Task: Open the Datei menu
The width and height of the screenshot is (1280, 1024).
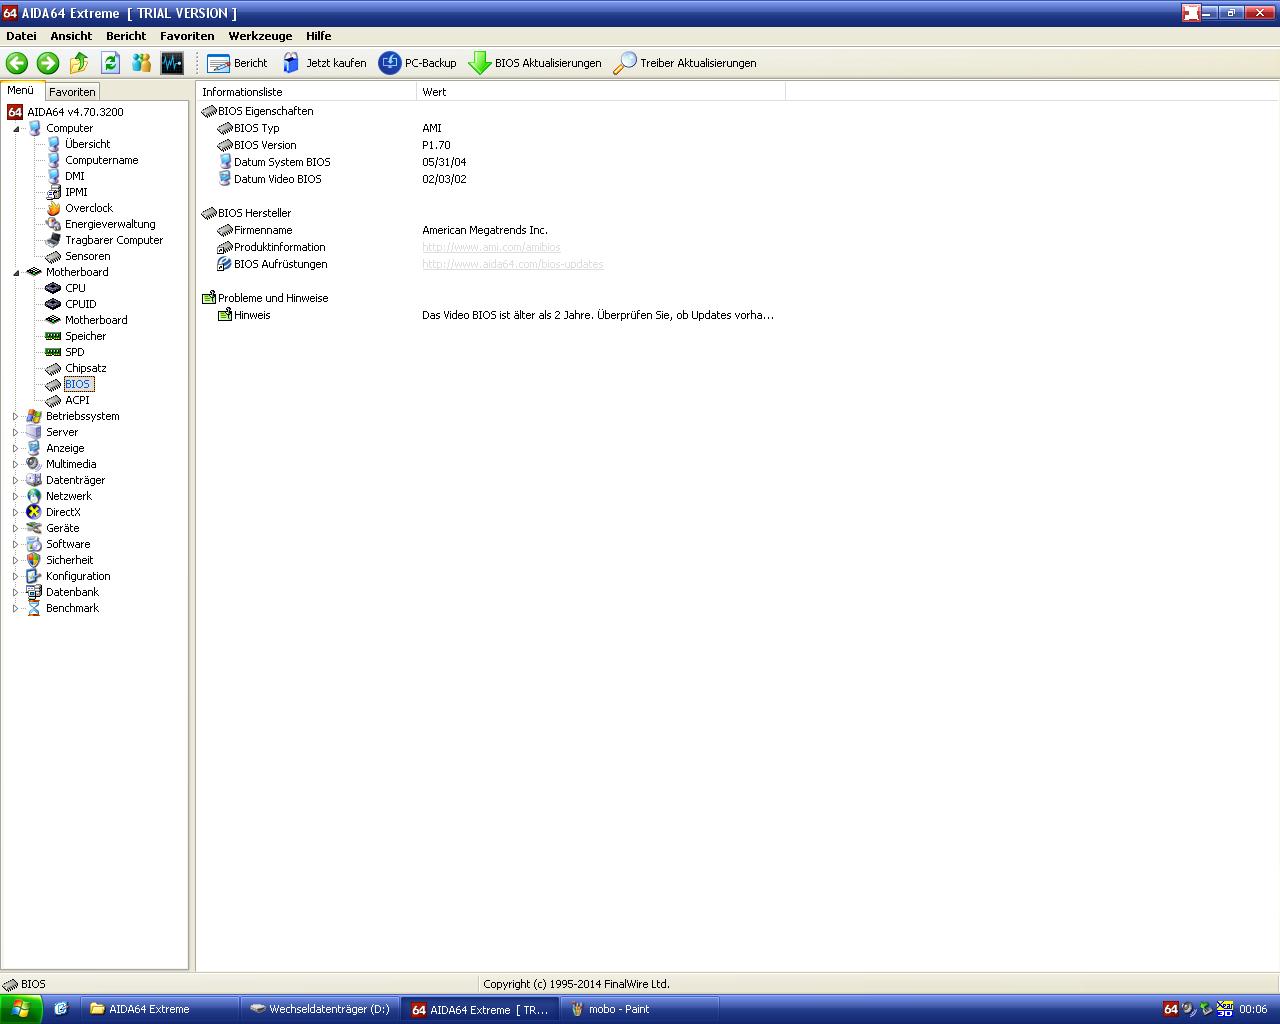Action: (x=21, y=36)
